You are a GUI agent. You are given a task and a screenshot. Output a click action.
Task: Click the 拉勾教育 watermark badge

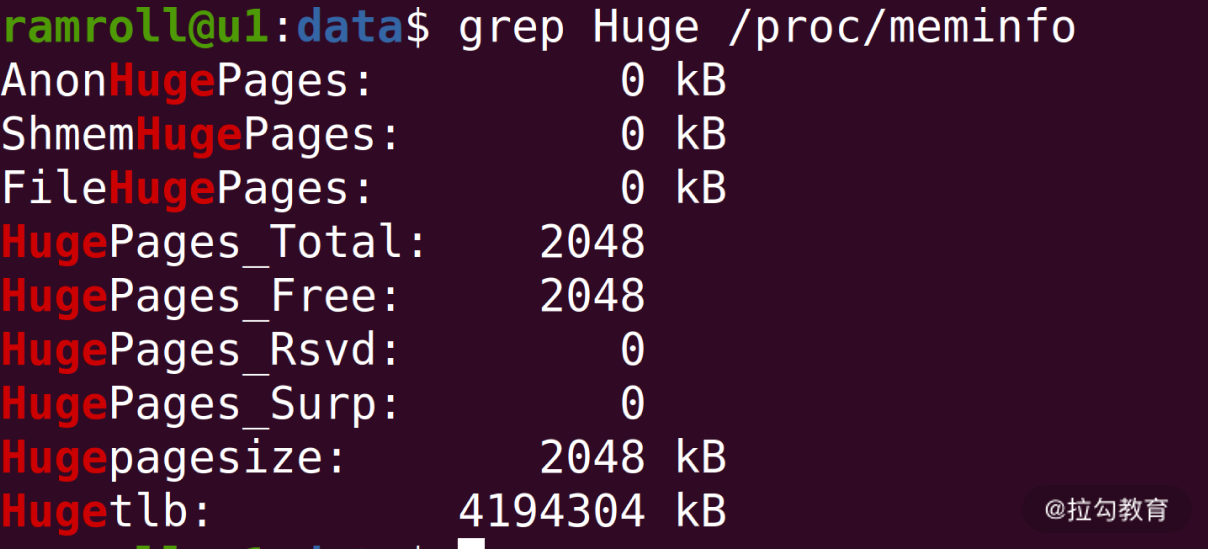1106,510
